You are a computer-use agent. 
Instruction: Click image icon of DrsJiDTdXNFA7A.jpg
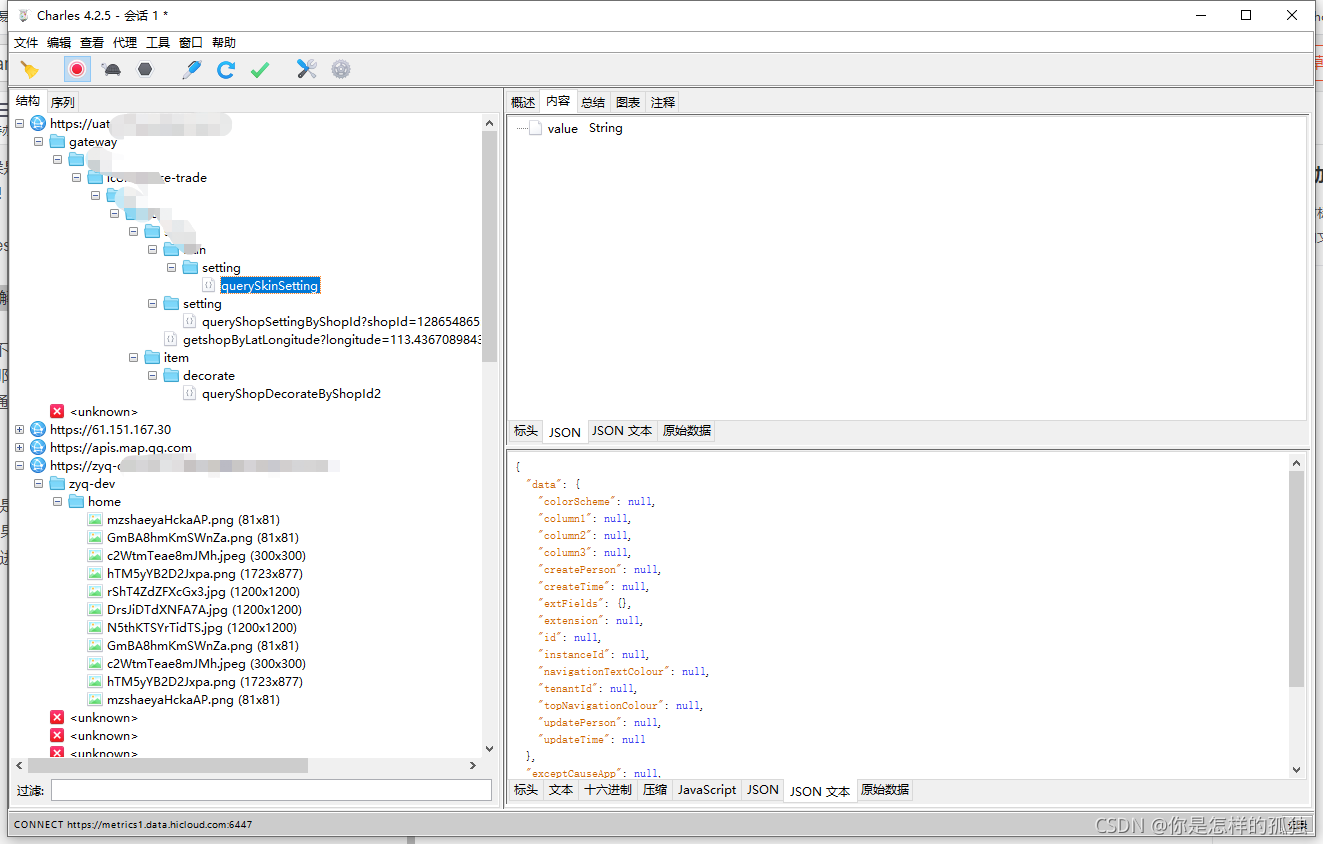tap(95, 610)
